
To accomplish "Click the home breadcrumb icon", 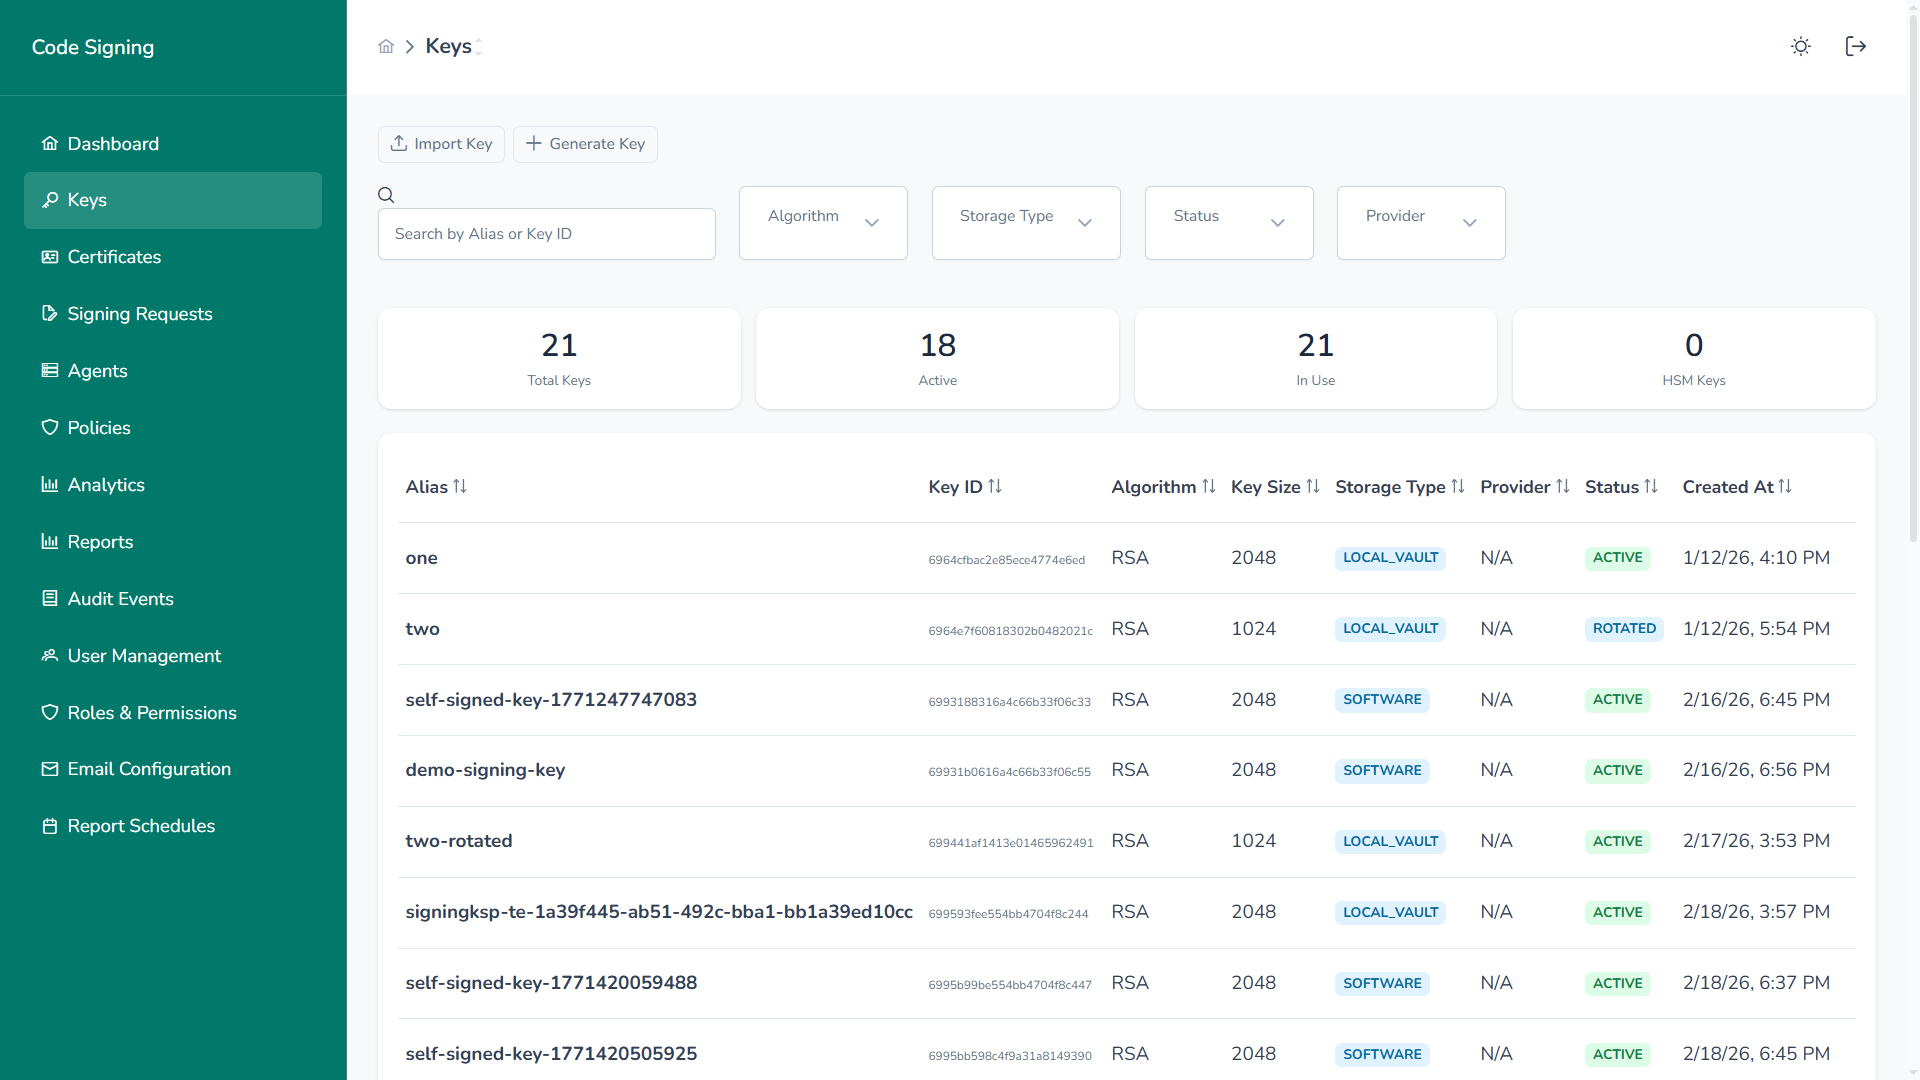I will pyautogui.click(x=386, y=47).
